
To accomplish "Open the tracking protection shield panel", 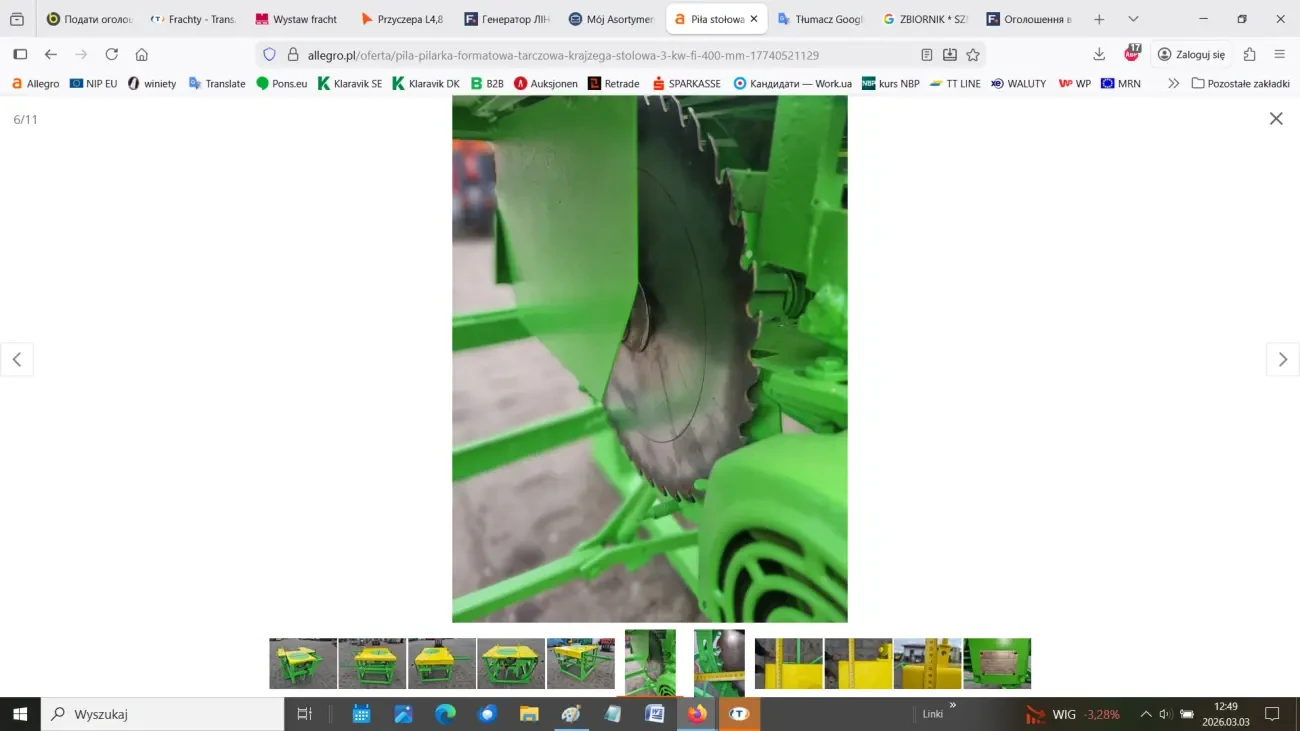I will coord(269,55).
